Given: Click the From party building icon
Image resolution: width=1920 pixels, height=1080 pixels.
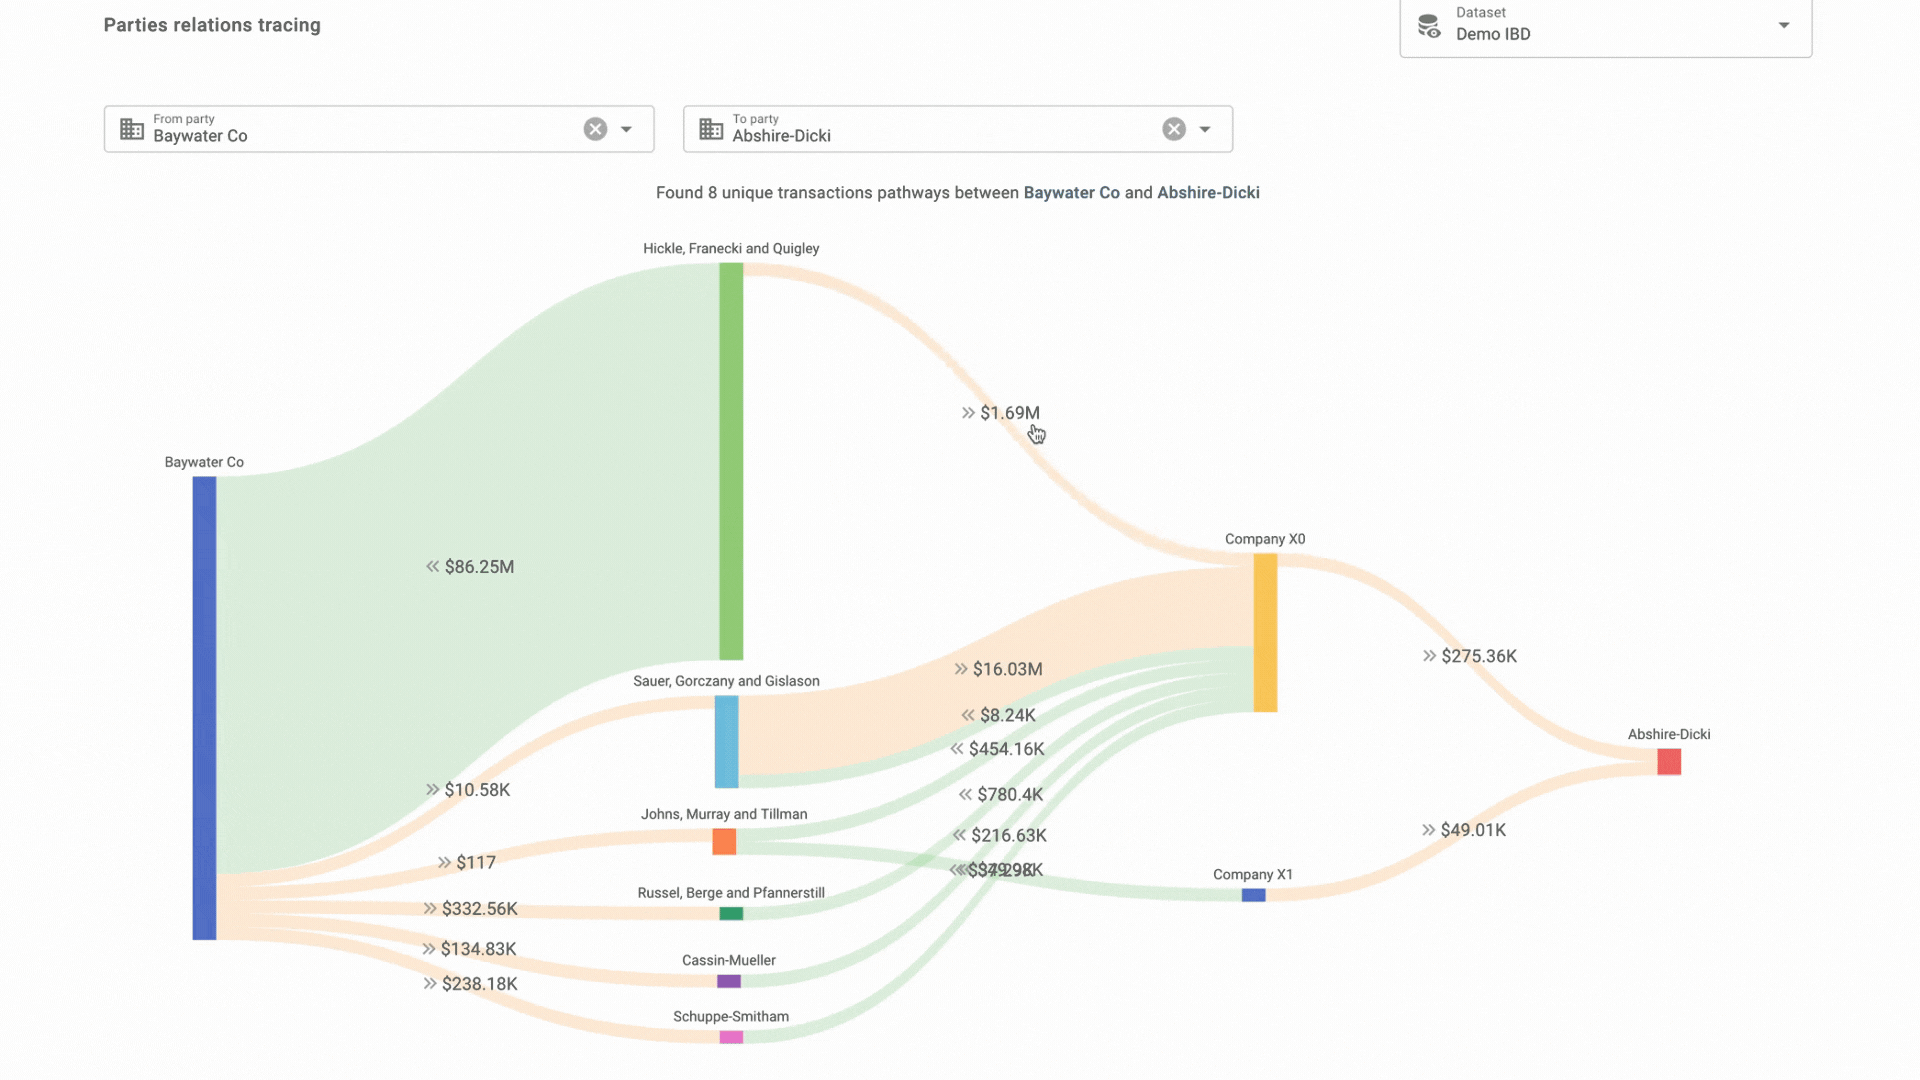Looking at the screenshot, I should (132, 129).
